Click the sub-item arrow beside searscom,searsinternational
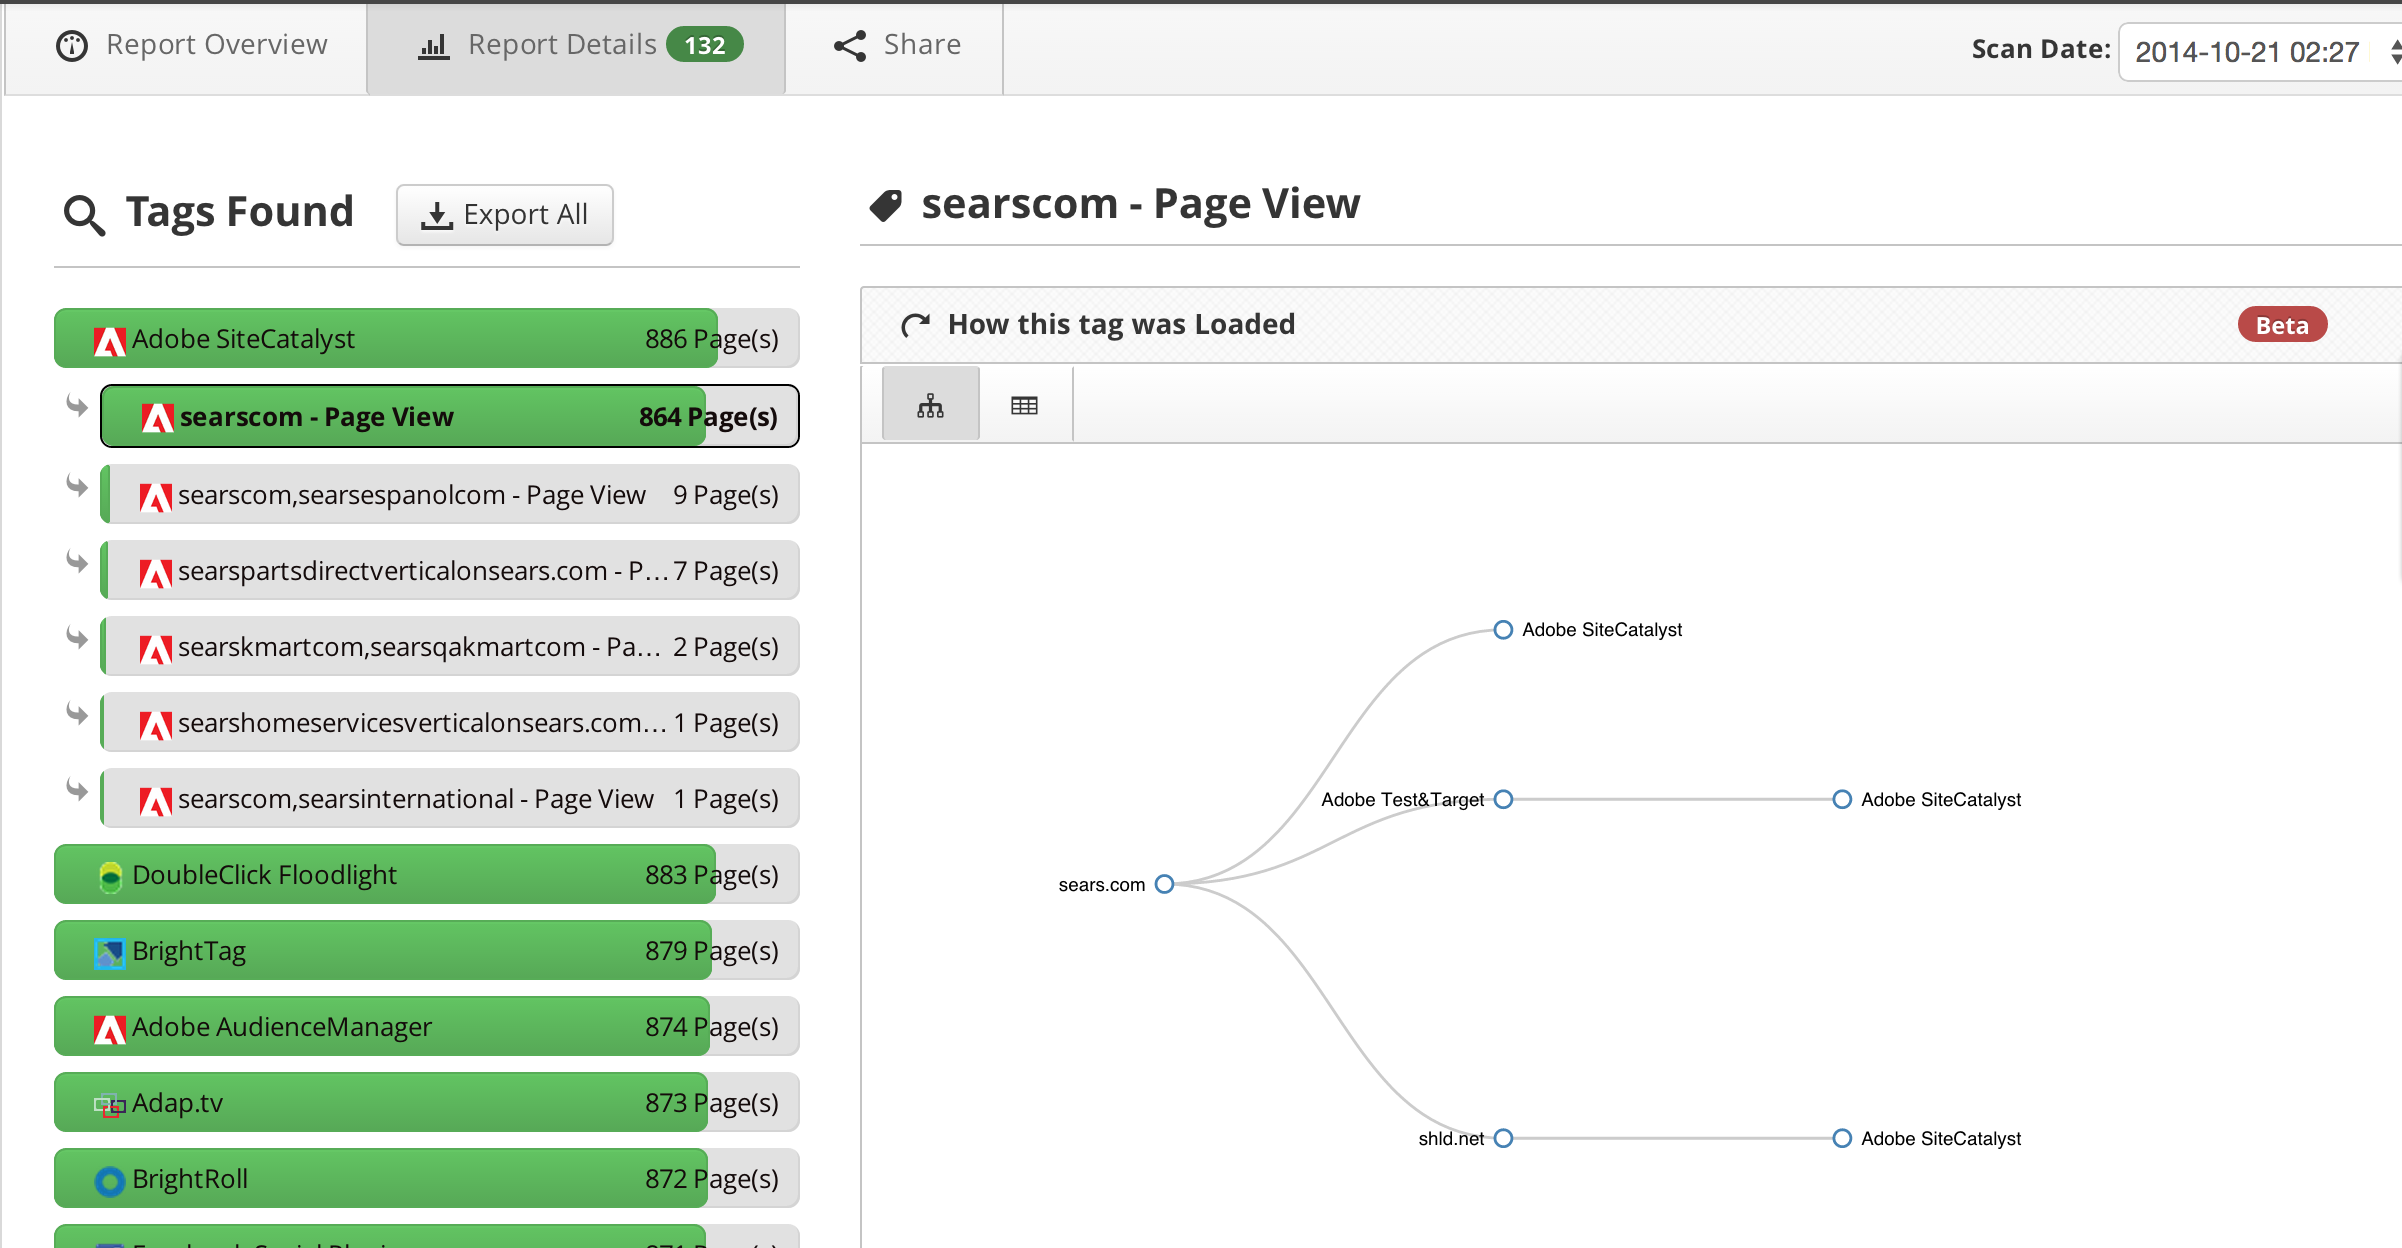The height and width of the screenshot is (1248, 2402). [77, 790]
